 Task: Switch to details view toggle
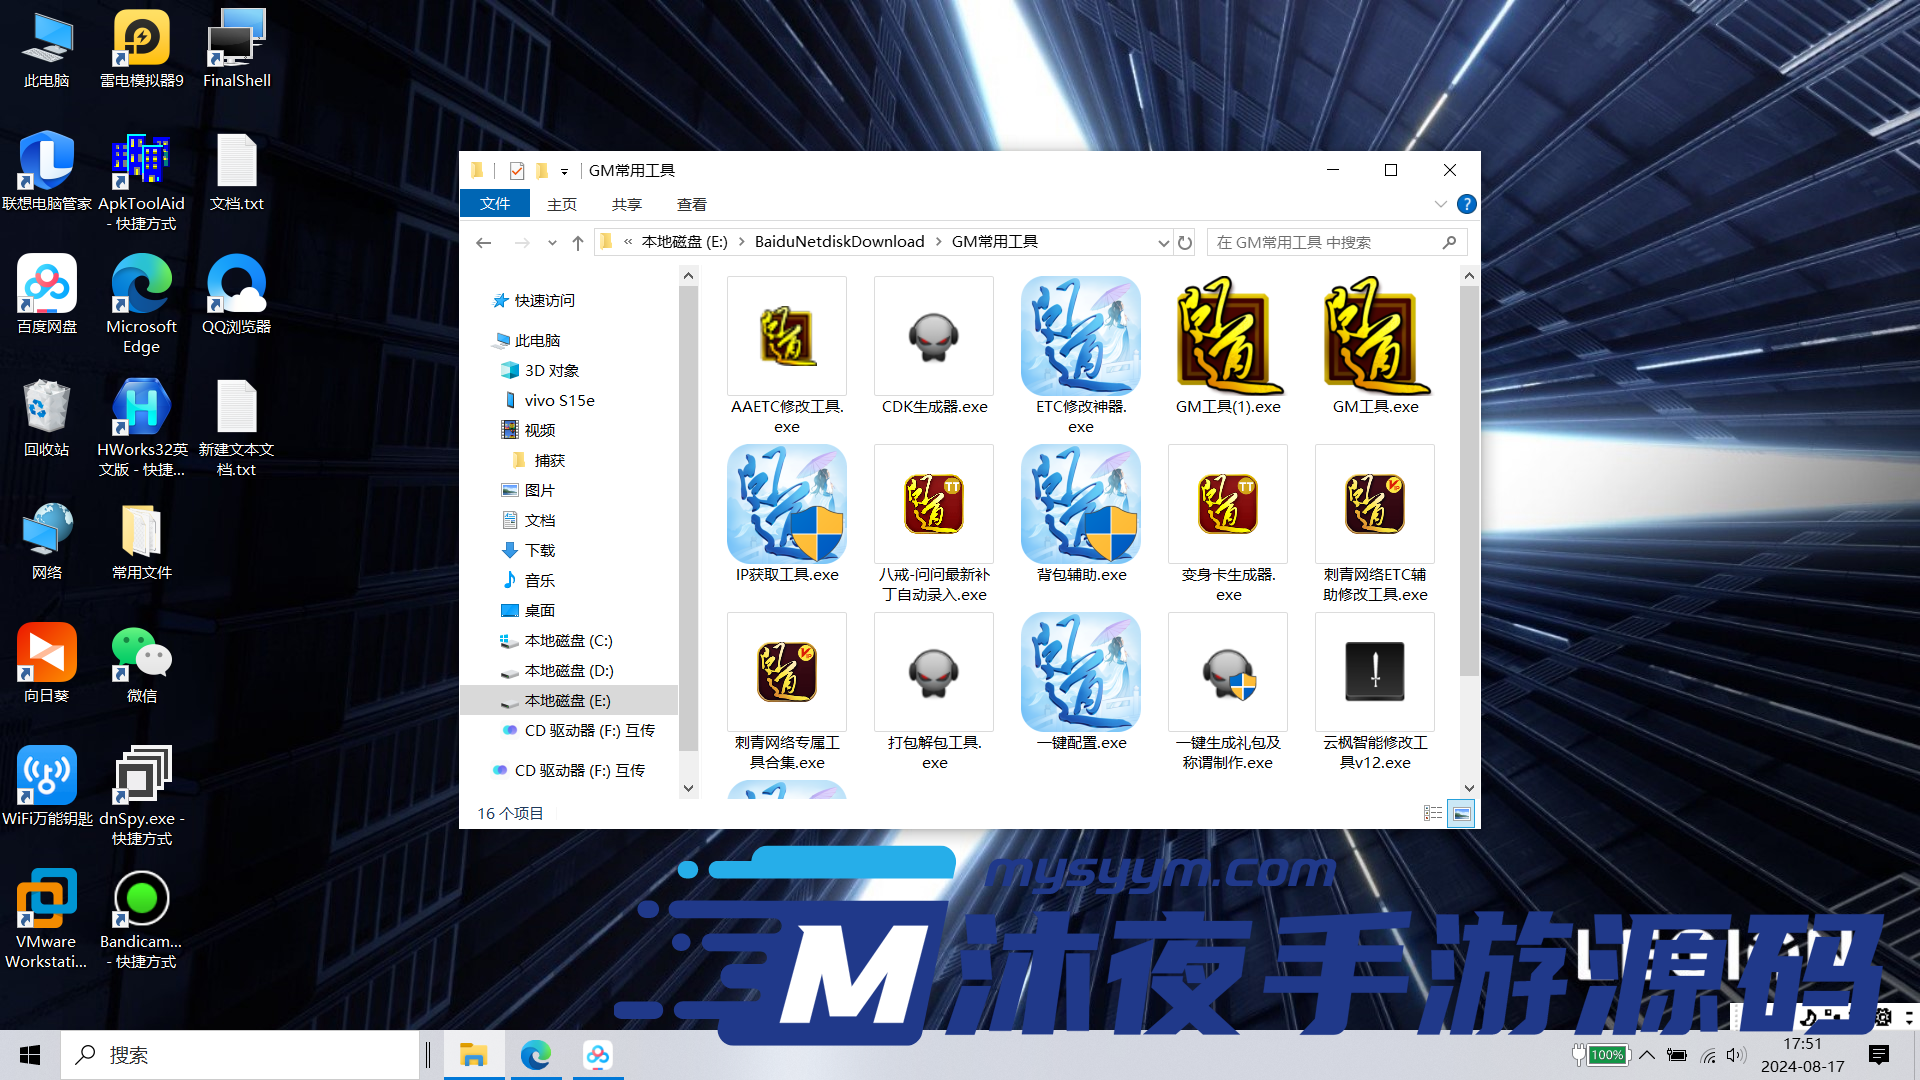tap(1432, 814)
